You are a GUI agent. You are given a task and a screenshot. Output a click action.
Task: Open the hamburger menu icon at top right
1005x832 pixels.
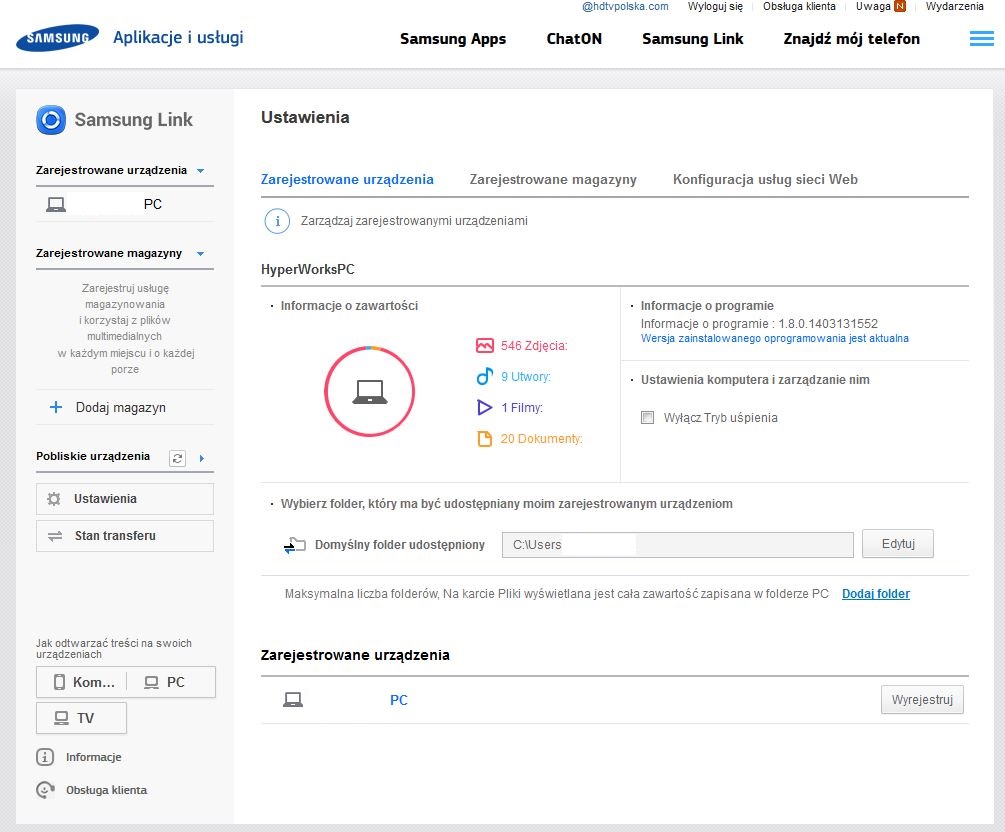(980, 39)
